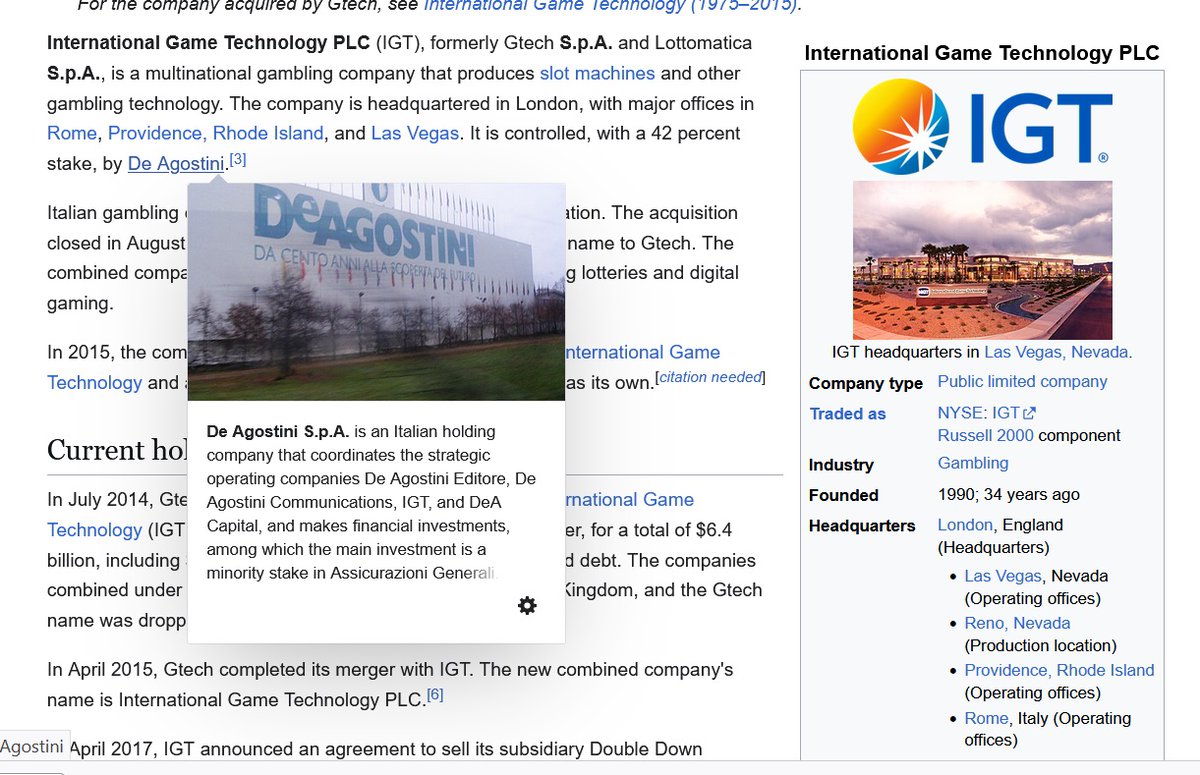Open the 'Reno, Nevada' link
The height and width of the screenshot is (775, 1200).
tap(1017, 623)
